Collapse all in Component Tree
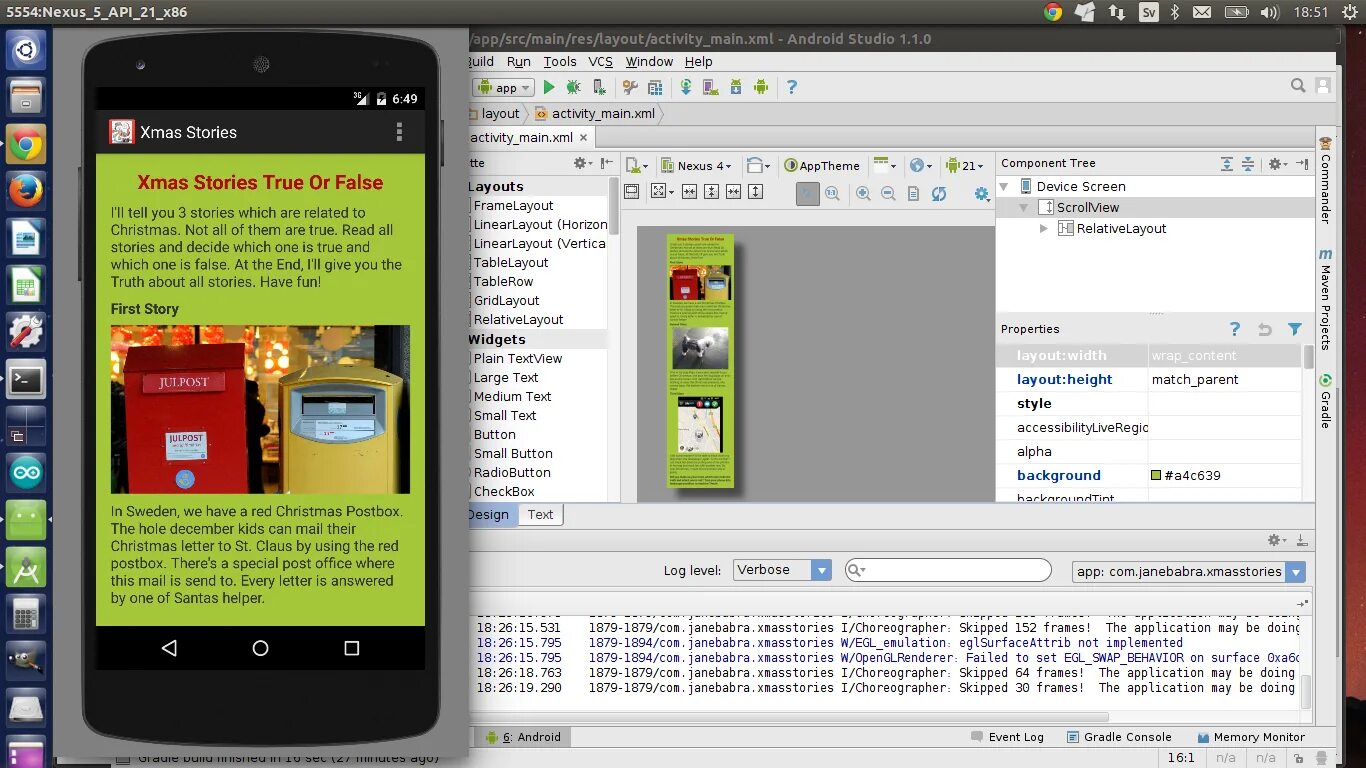This screenshot has width=1366, height=768. 1248,164
